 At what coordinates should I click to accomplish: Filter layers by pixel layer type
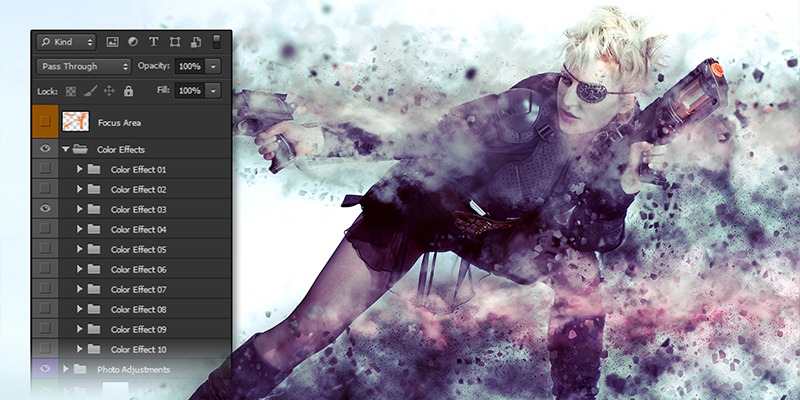(112, 42)
